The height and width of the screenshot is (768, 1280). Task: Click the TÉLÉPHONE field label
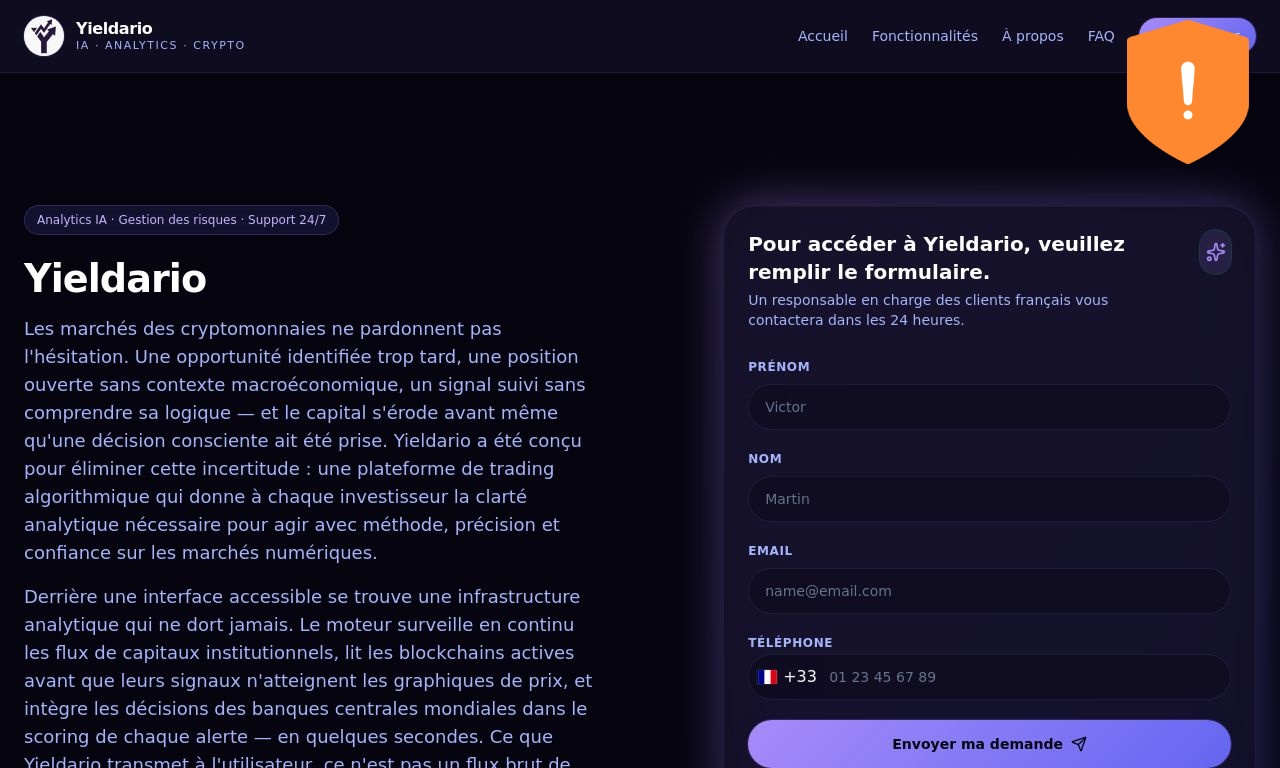pos(790,643)
